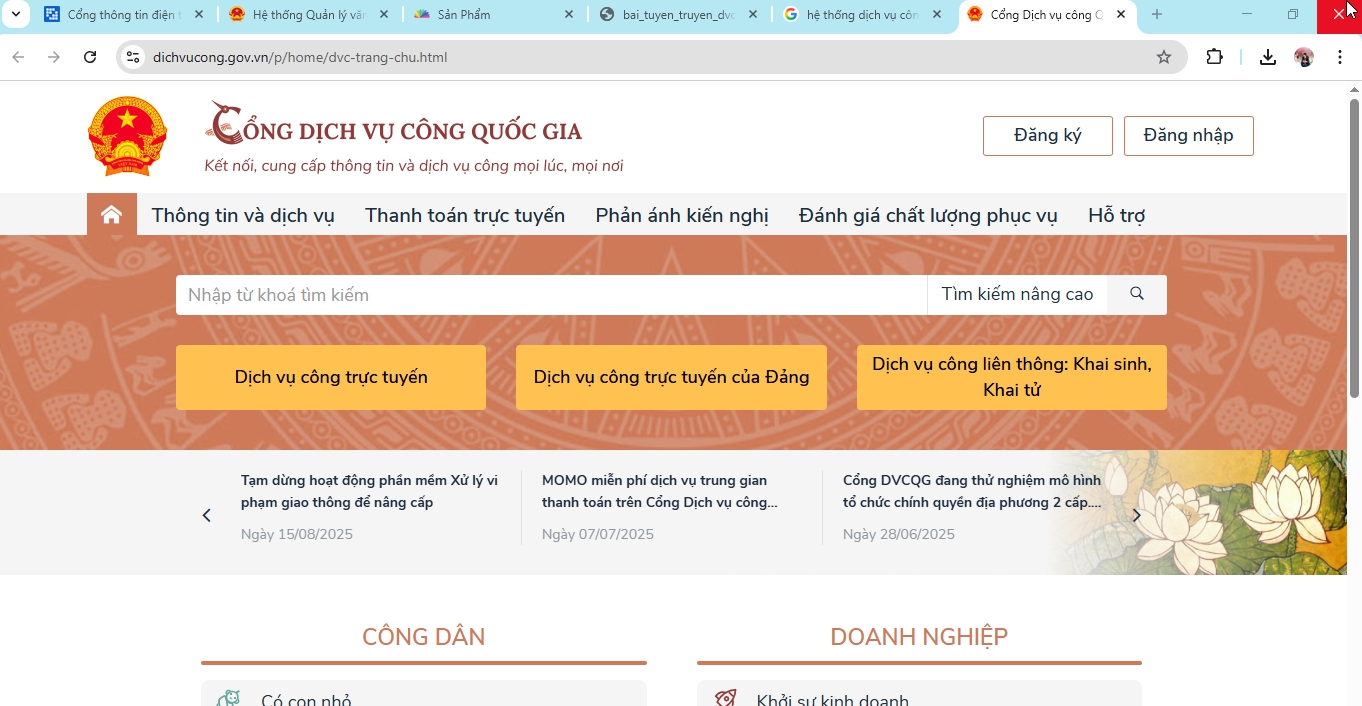Viewport: 1362px width, 706px height.
Task: Open the Thanh toán trực tuyến menu
Action: tap(464, 216)
